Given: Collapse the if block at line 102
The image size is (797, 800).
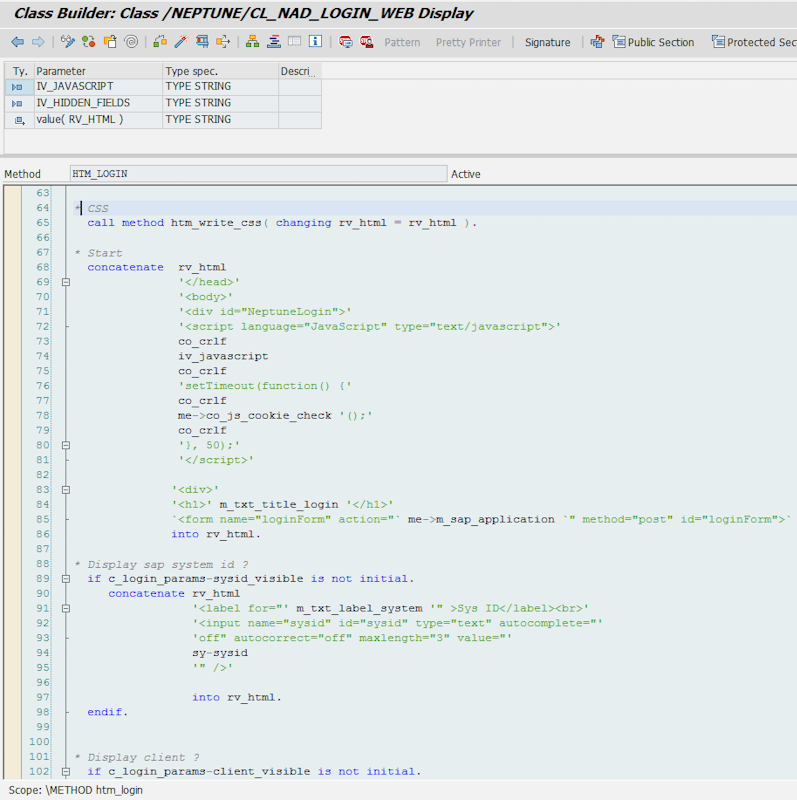Looking at the screenshot, I should (x=66, y=771).
